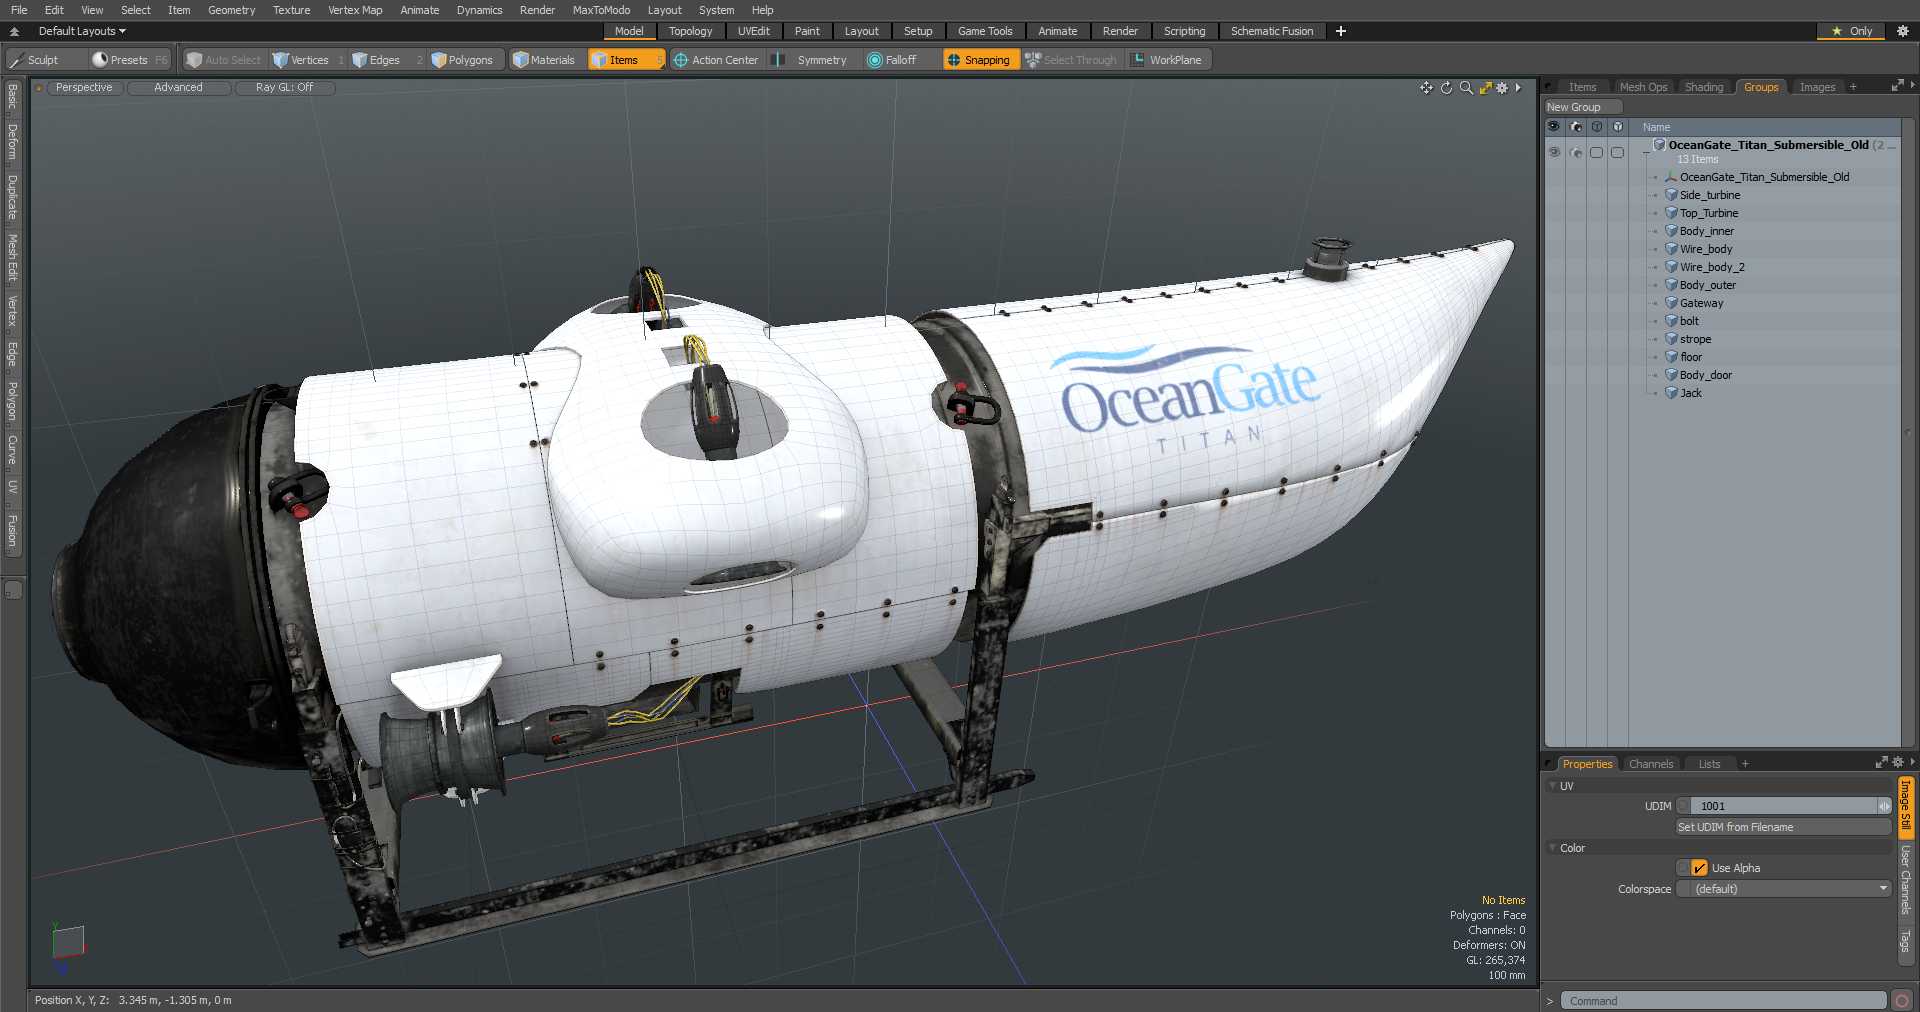Image resolution: width=1920 pixels, height=1012 pixels.
Task: Switch to Items selection mode
Action: pyautogui.click(x=625, y=60)
